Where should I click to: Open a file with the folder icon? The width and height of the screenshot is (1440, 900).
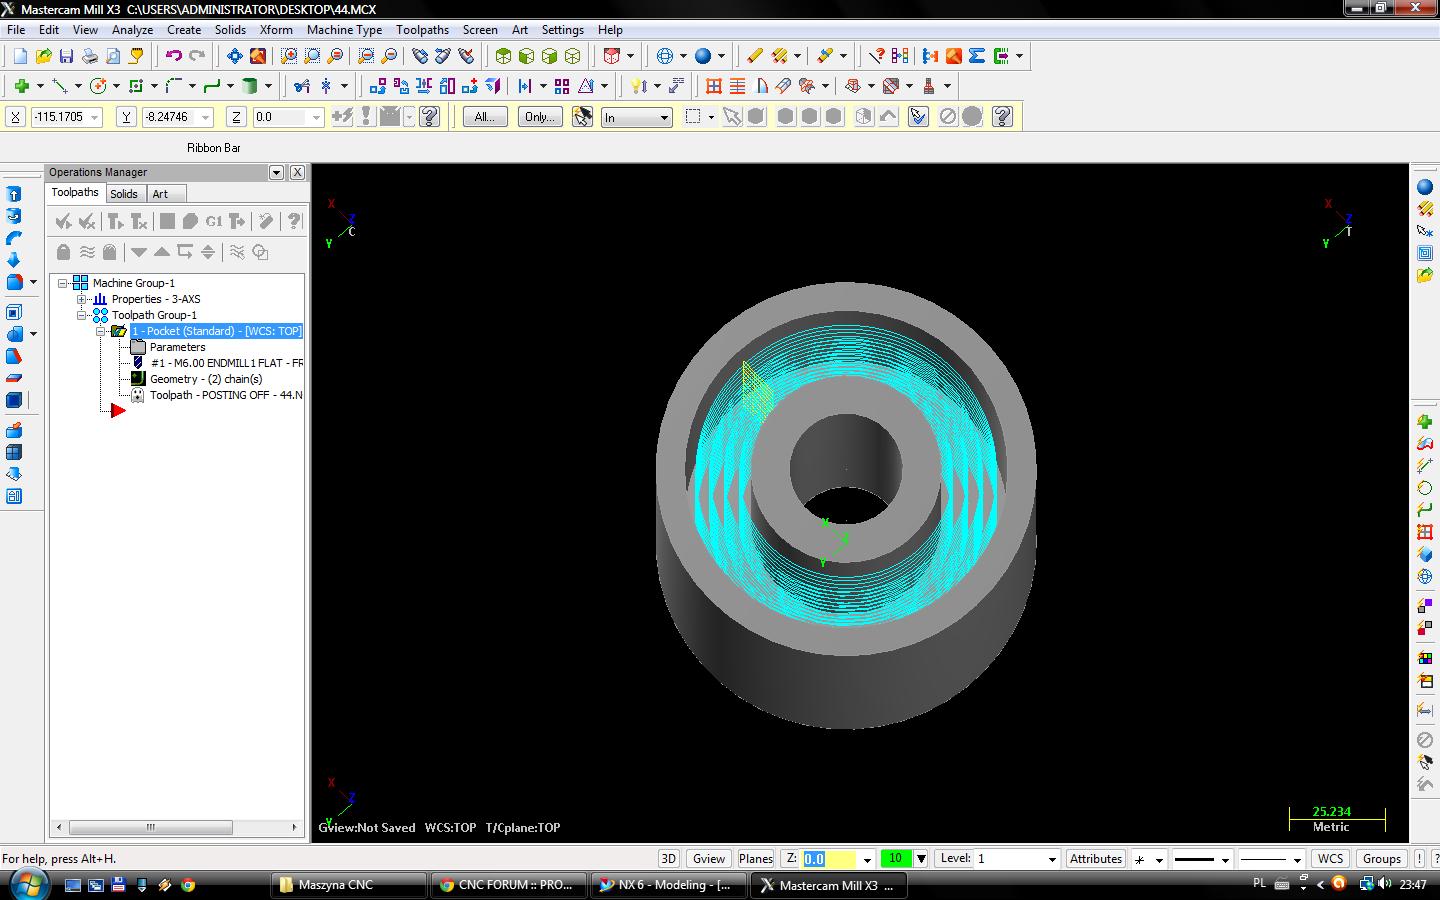[43, 56]
